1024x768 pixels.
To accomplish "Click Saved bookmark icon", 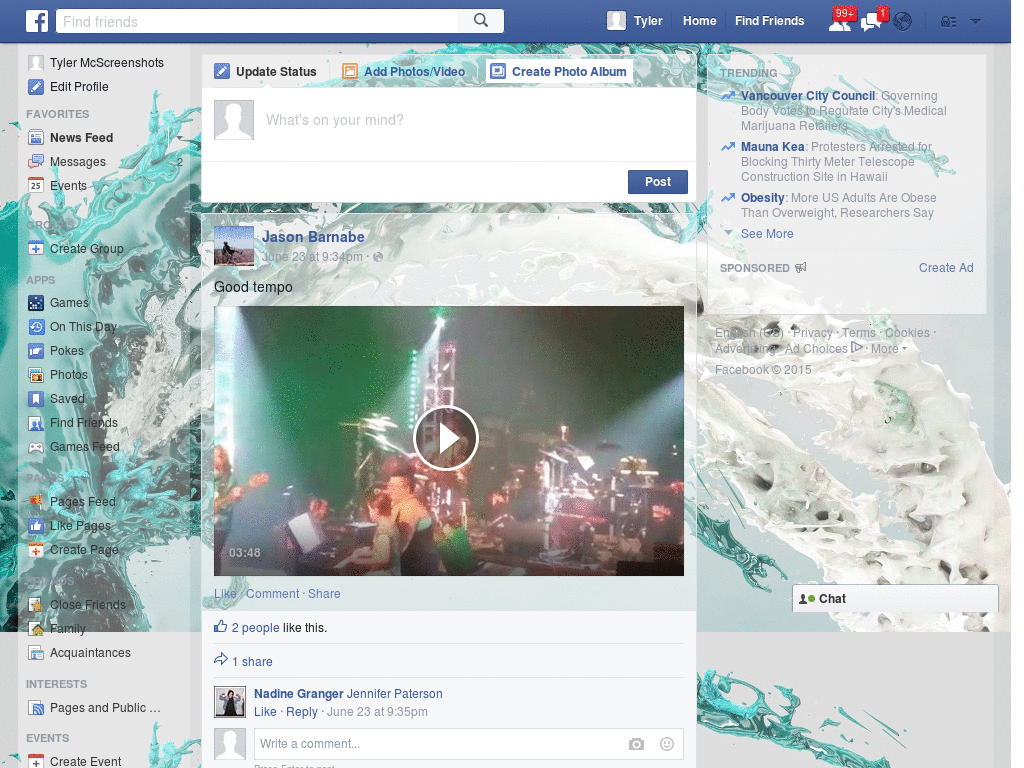I will coord(36,398).
